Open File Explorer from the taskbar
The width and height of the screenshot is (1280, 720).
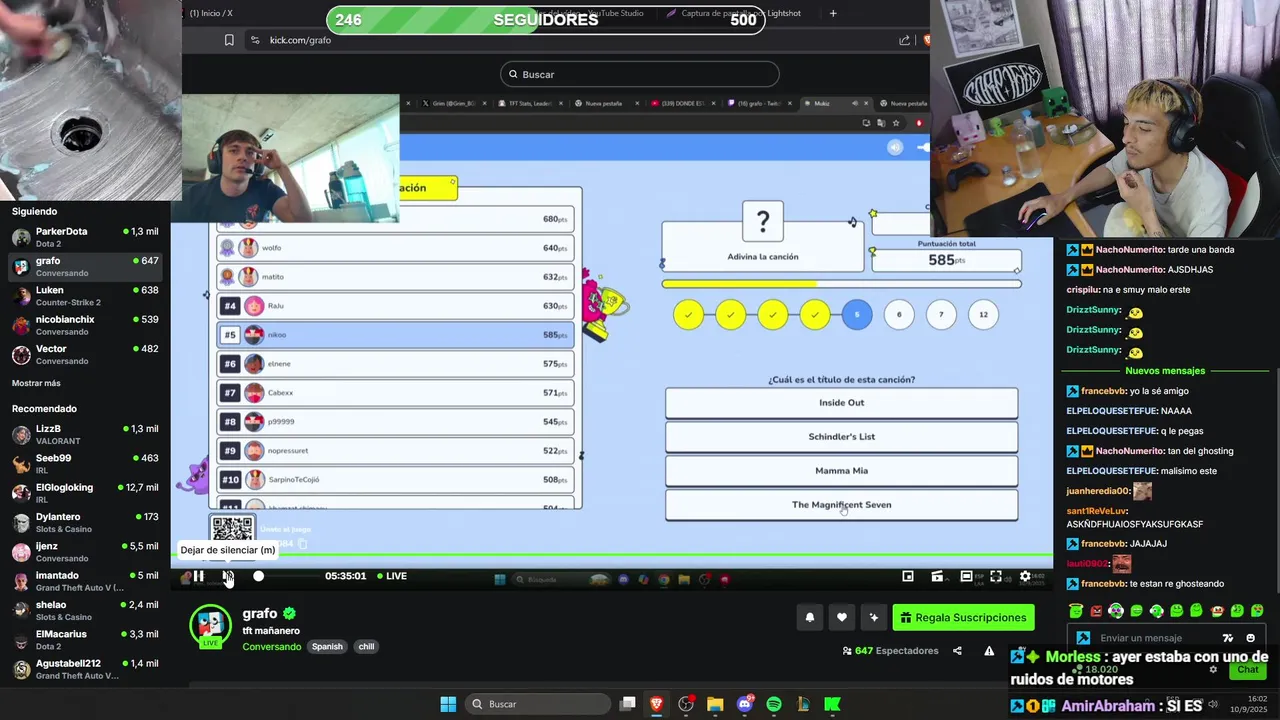coord(715,704)
